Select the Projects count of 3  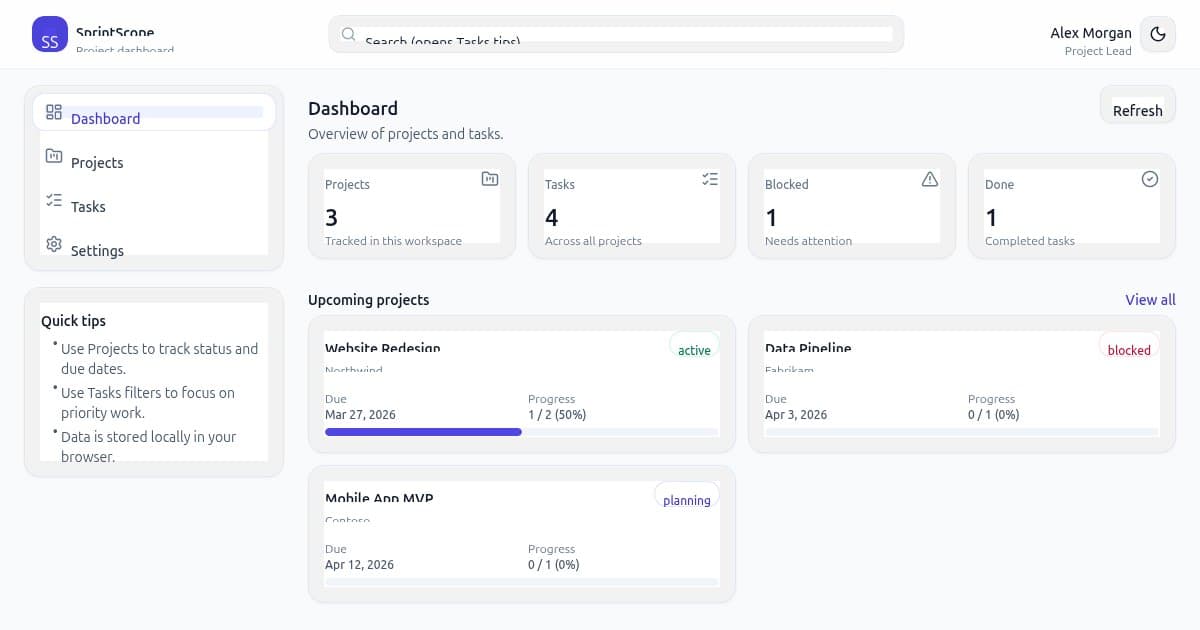331,217
